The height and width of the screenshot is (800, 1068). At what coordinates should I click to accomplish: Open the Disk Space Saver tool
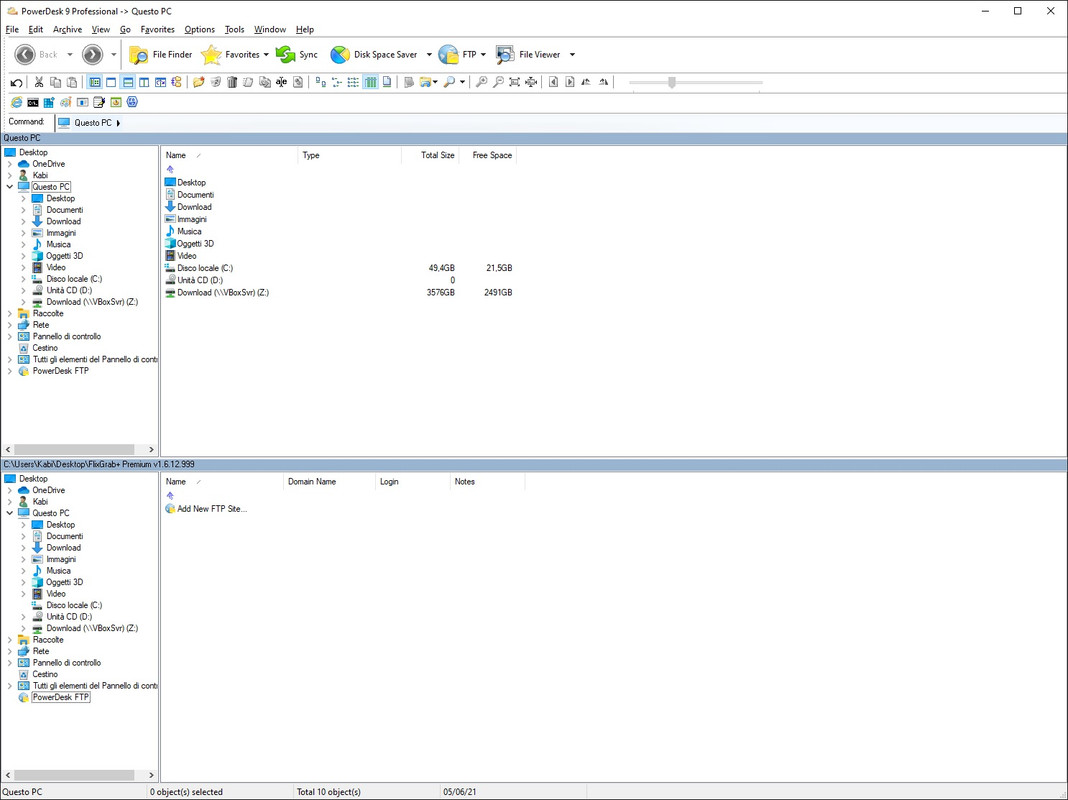[x=373, y=54]
